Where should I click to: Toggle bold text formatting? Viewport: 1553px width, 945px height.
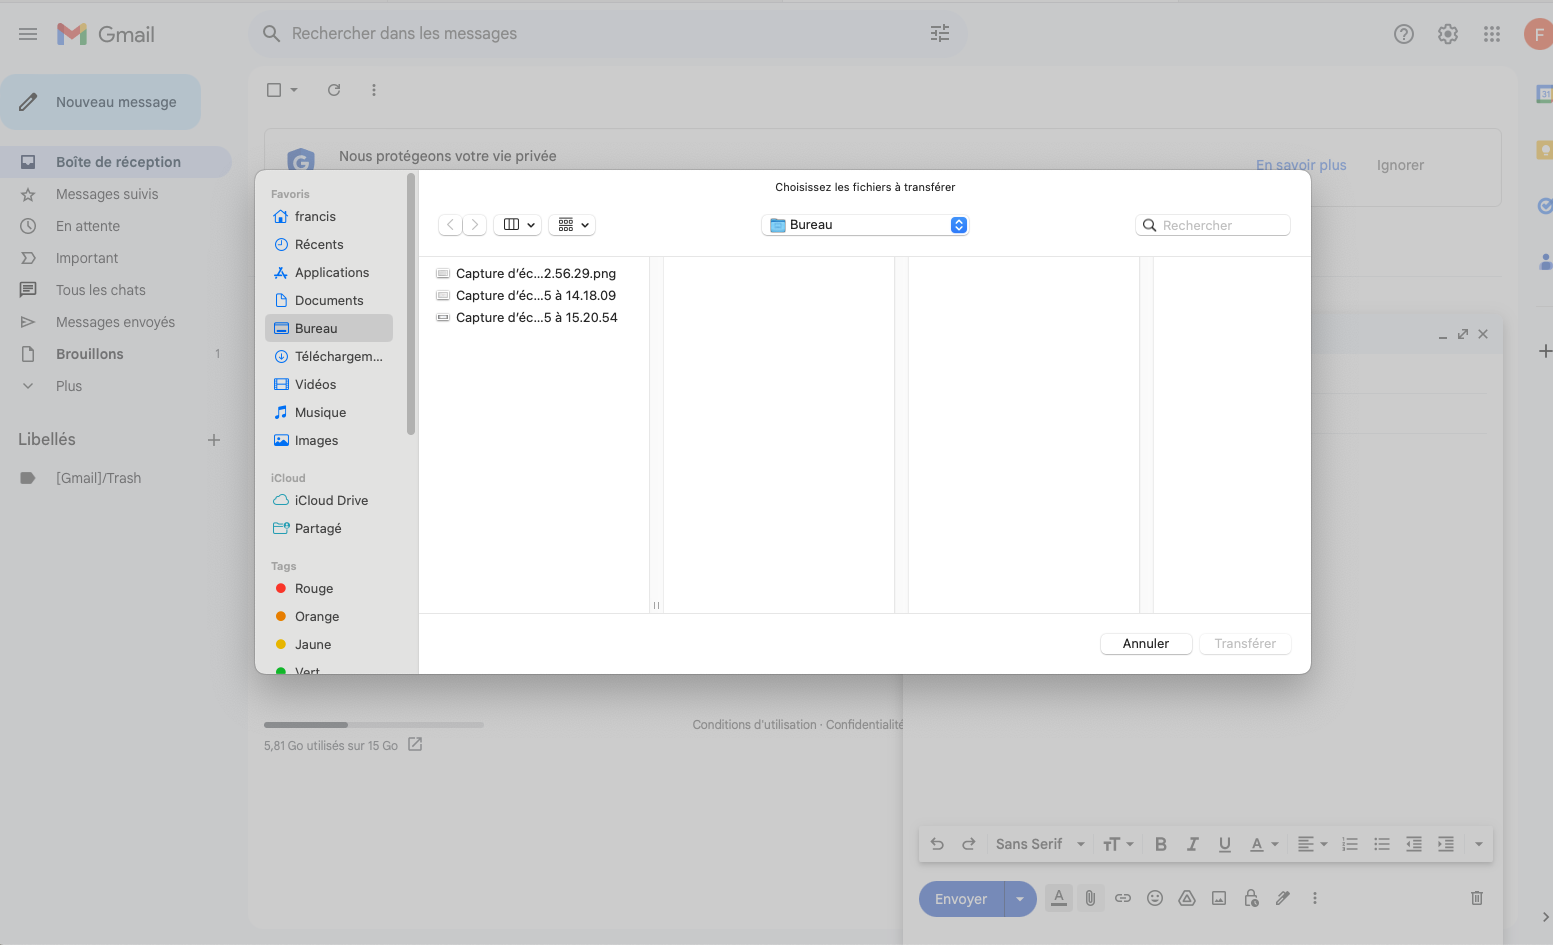pyautogui.click(x=1160, y=844)
